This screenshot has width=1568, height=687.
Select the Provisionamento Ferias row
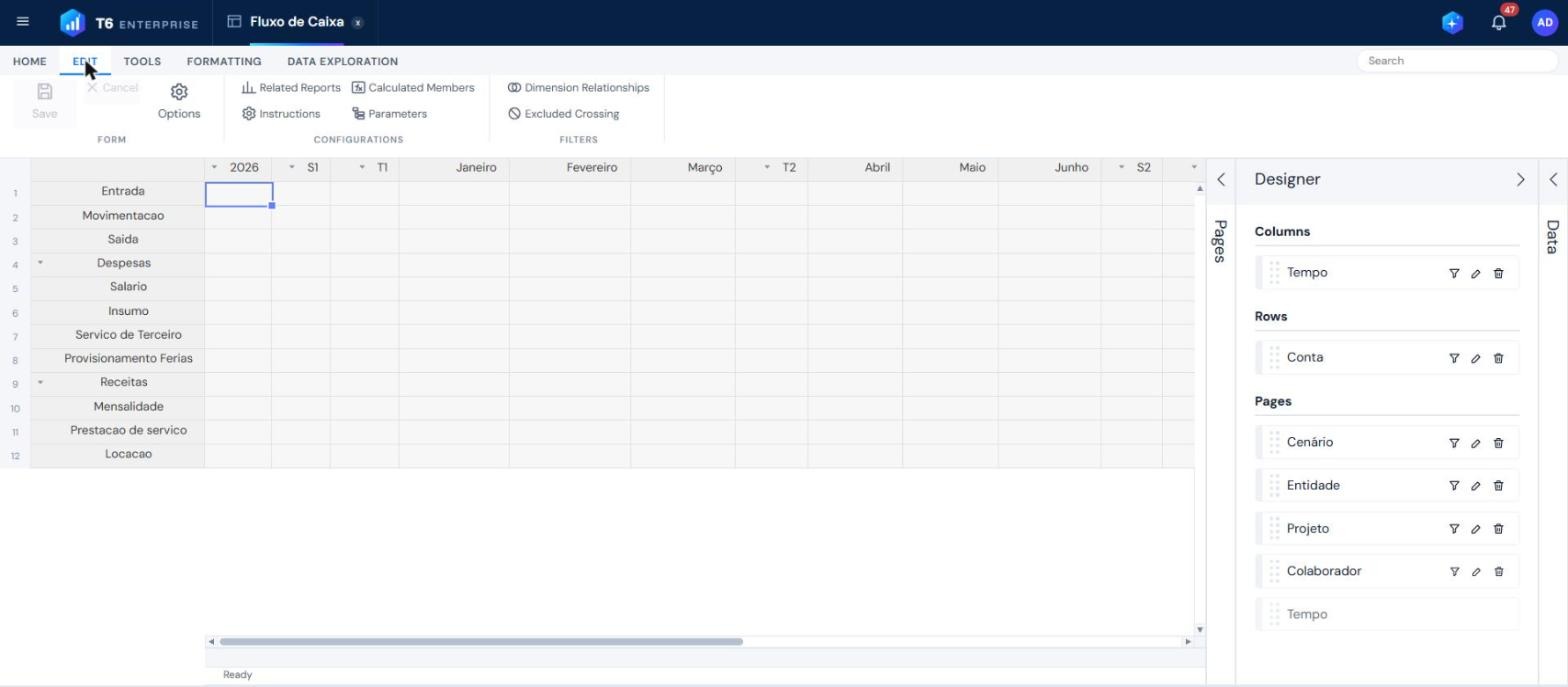click(117, 358)
